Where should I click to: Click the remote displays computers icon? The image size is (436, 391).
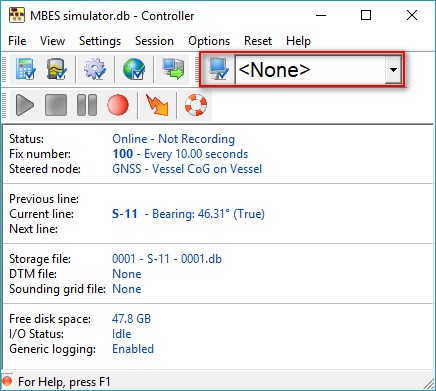[173, 69]
